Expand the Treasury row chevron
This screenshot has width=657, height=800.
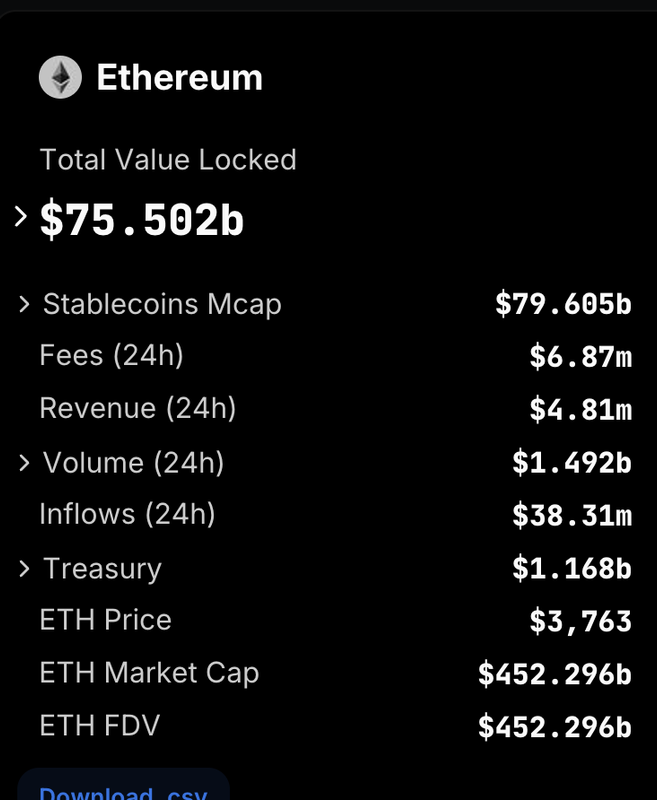pos(23,568)
